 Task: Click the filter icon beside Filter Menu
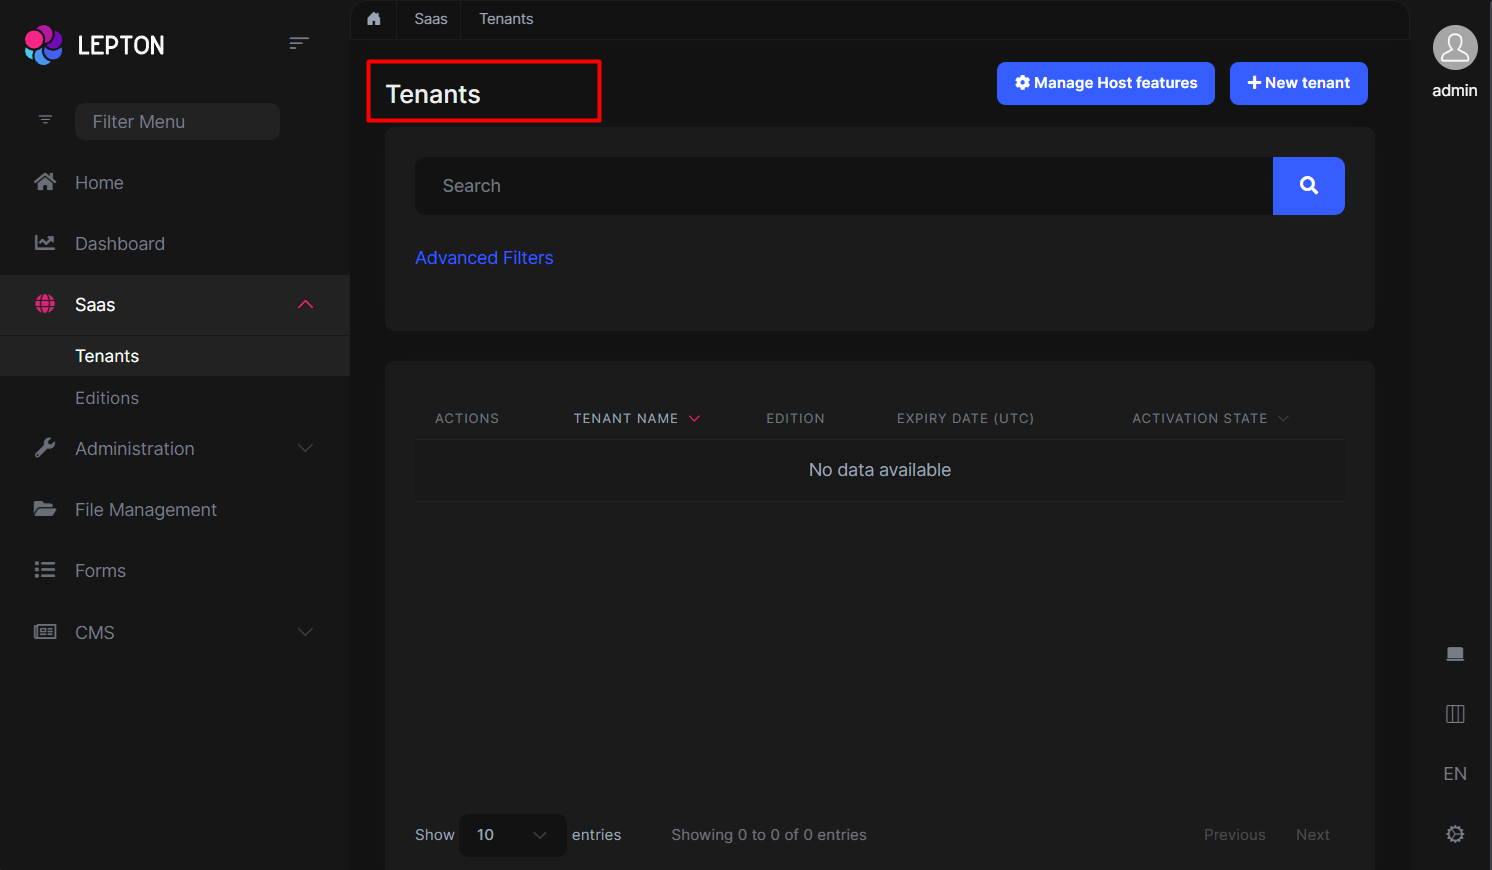click(45, 120)
